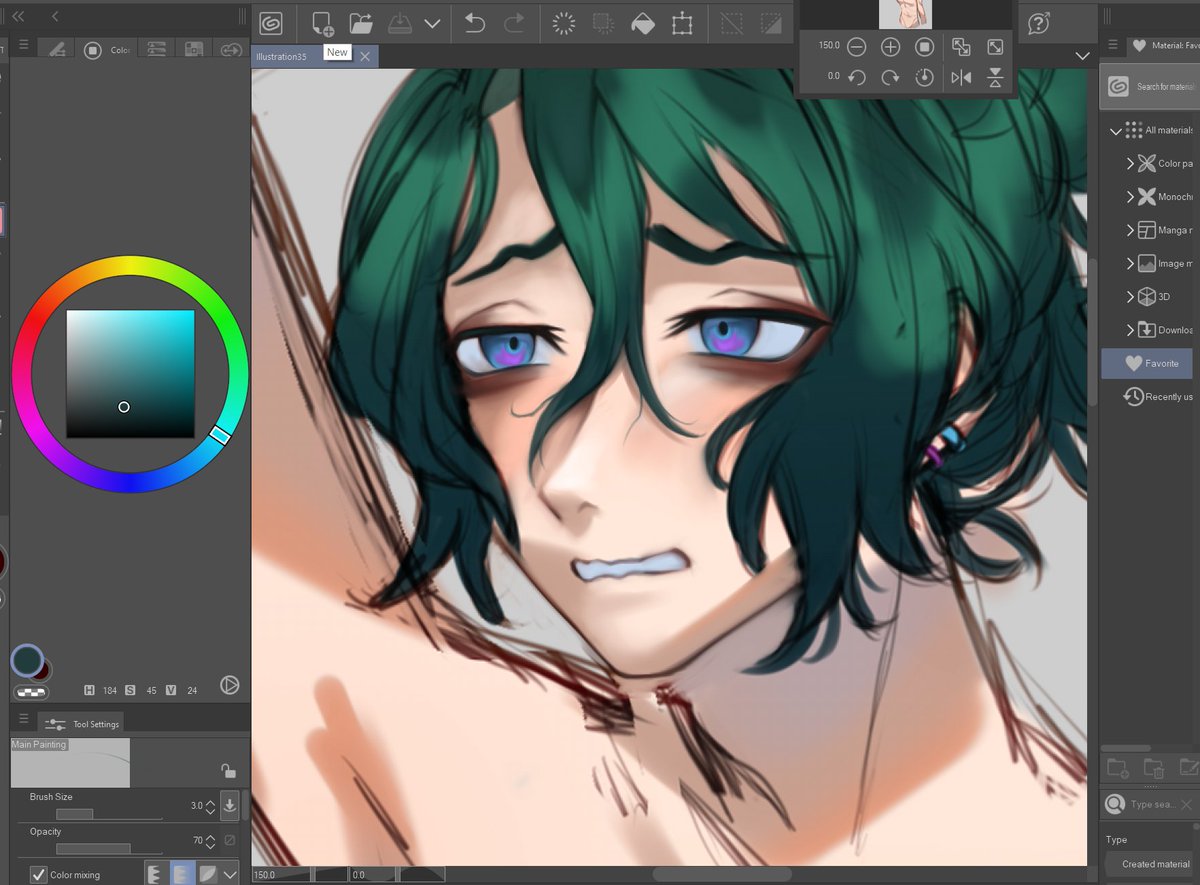The image size is (1200, 885).
Task: Open the dropdown arrow beside the Save icon
Action: click(x=432, y=23)
